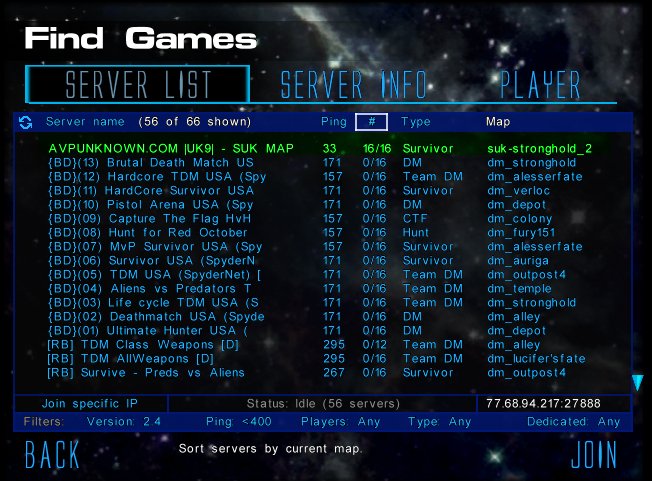Screen dimensions: 652x481
Task: Click the dm_fury151 map entry
Action: coord(521,232)
